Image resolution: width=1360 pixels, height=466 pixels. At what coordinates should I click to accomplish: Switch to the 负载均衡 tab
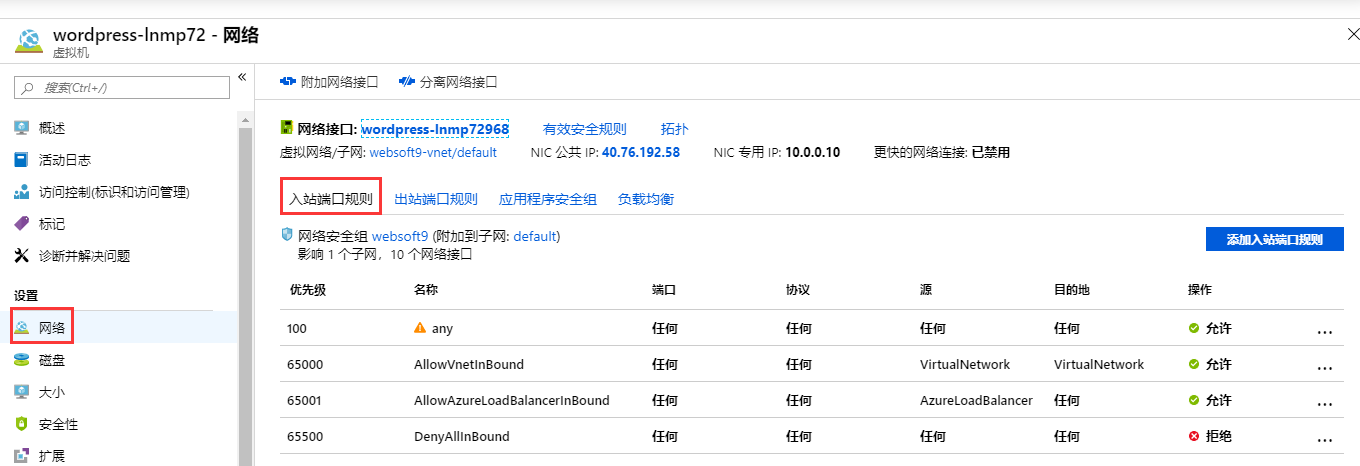[x=646, y=199]
